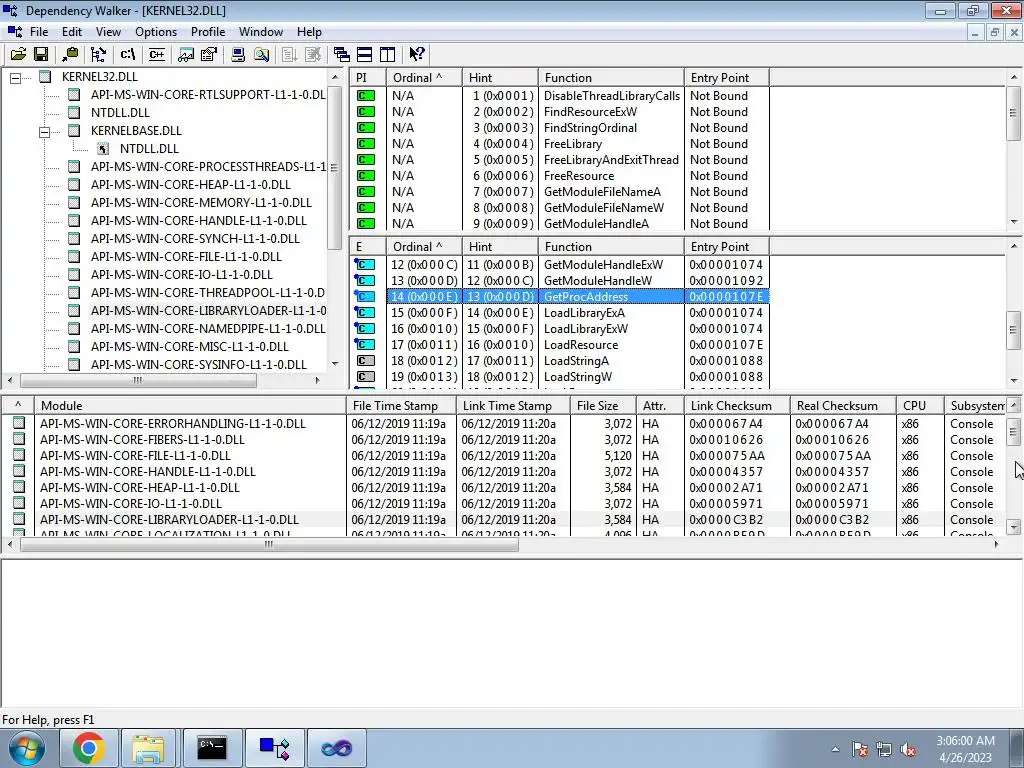The image size is (1024, 768).
Task: Click the green C icon beside FindStringOrdinal
Action: pos(366,127)
